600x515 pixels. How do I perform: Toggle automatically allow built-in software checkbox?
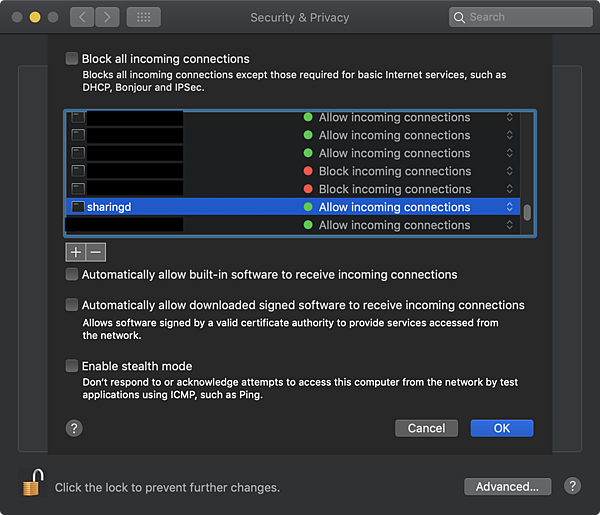[x=72, y=274]
